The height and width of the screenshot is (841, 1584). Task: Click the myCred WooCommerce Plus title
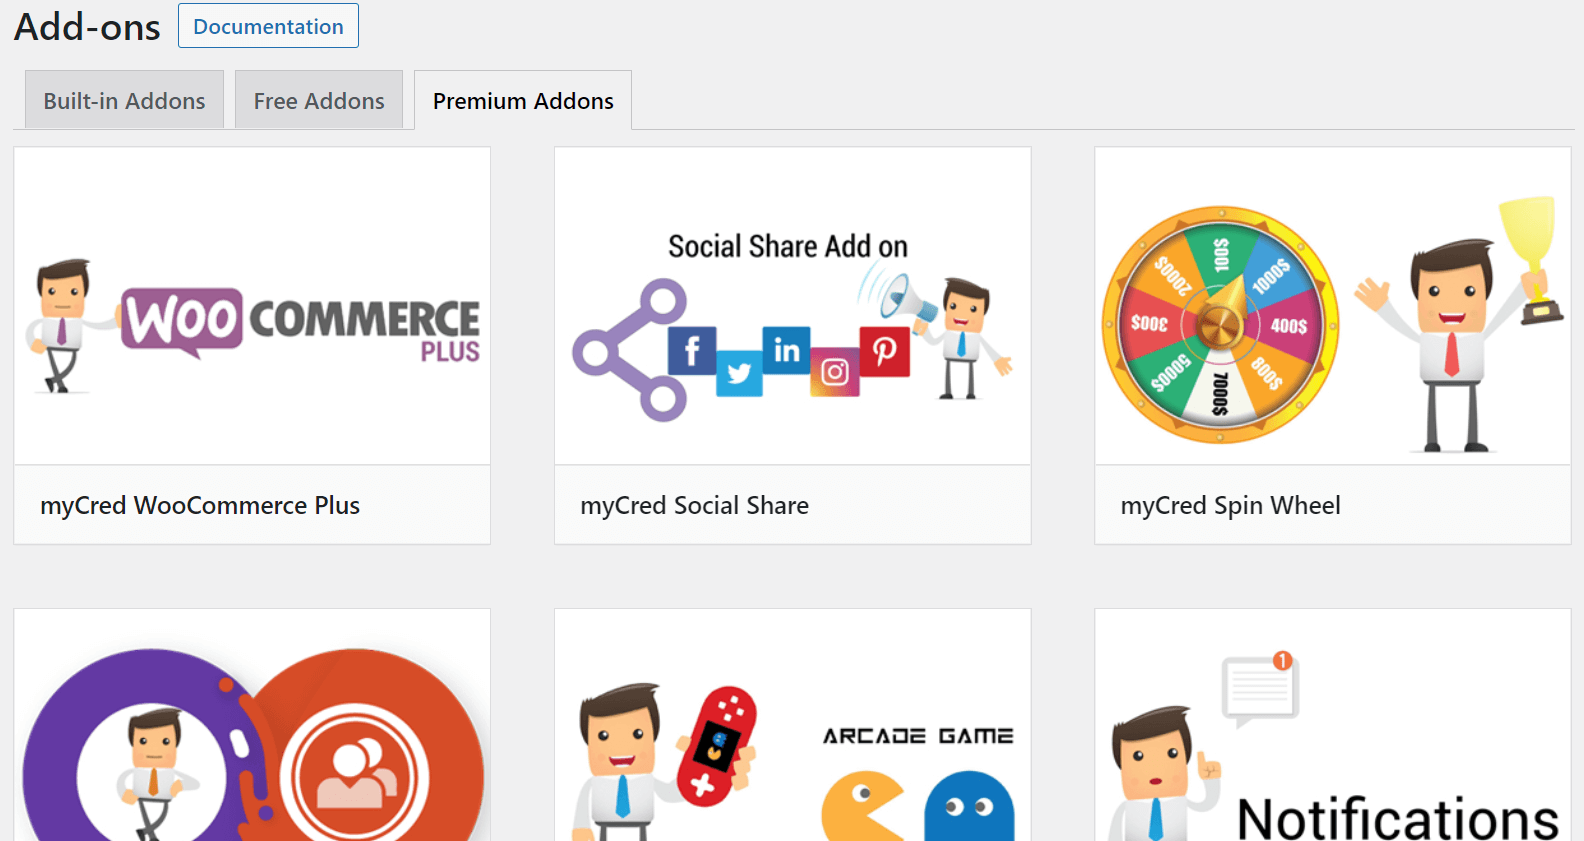pos(200,505)
